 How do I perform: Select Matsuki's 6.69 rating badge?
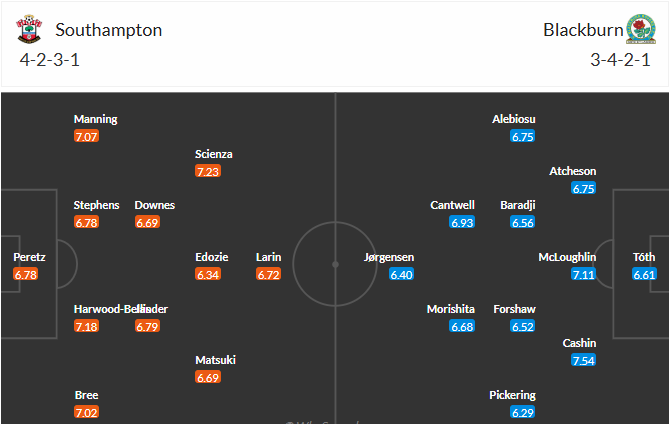click(x=207, y=377)
